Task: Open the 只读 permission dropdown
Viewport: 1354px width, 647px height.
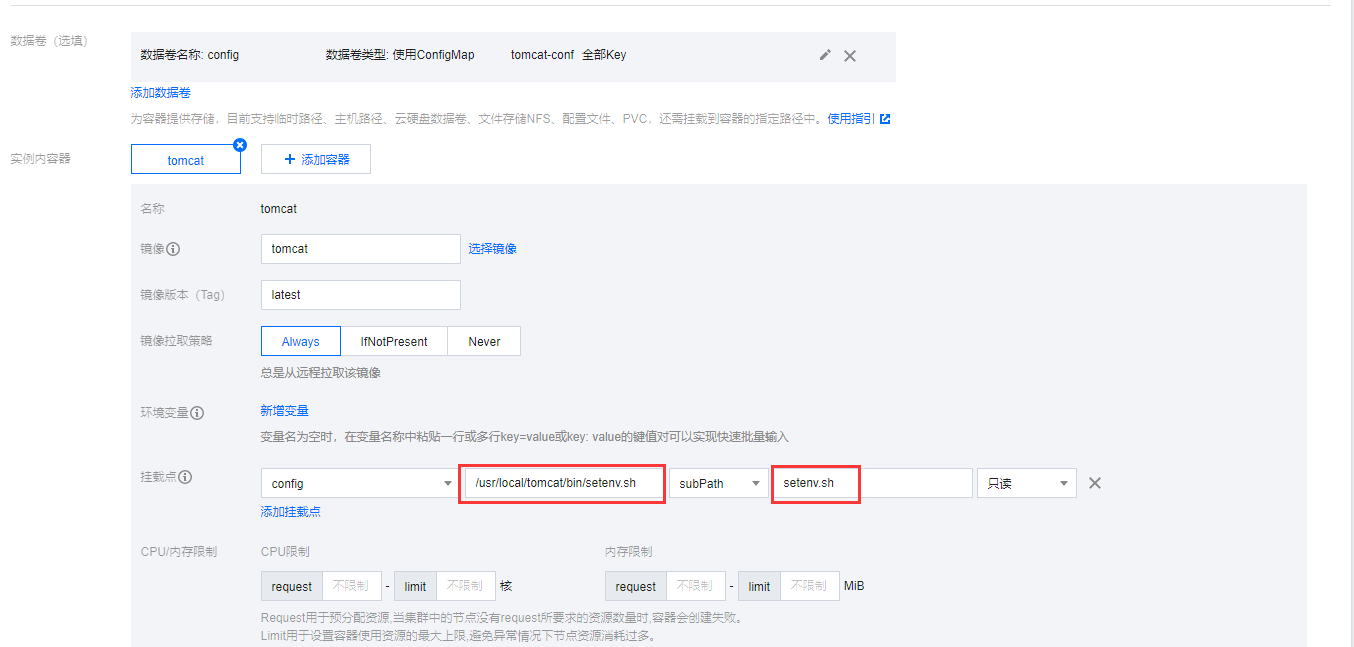Action: coord(1026,483)
